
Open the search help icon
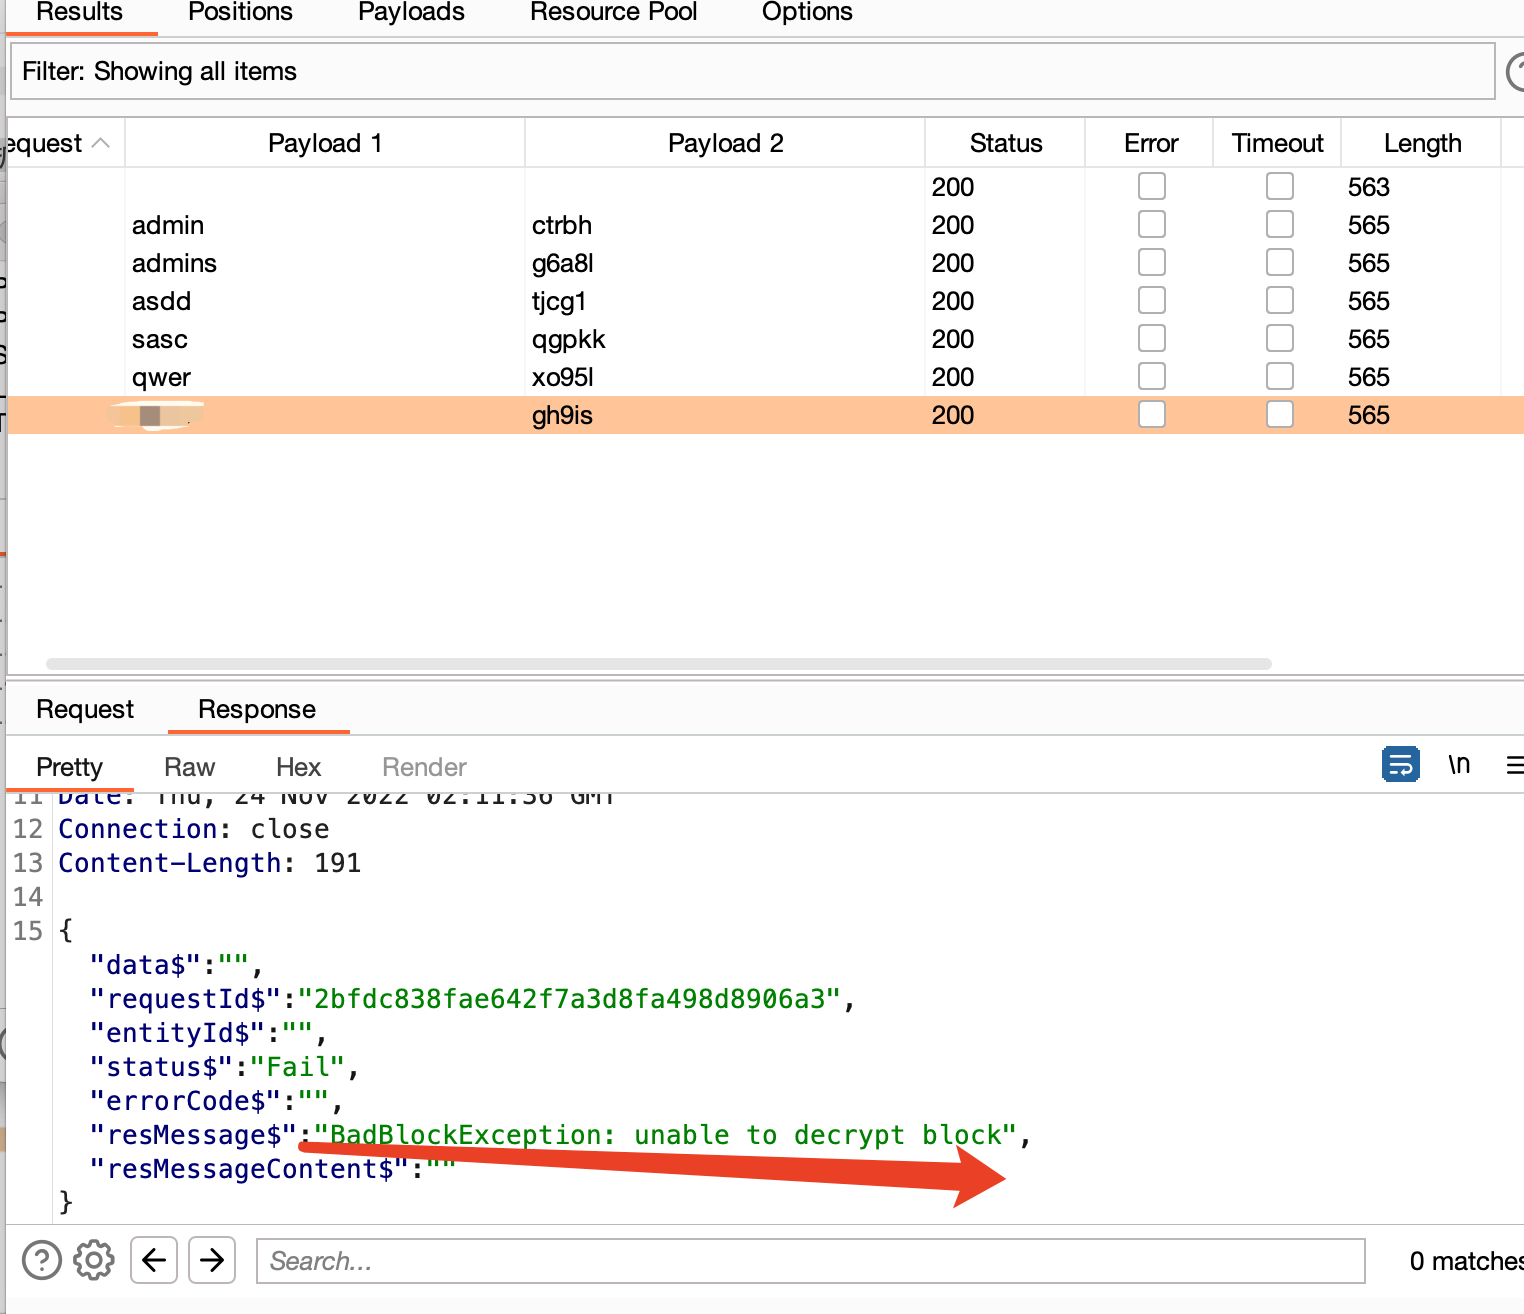(42, 1260)
